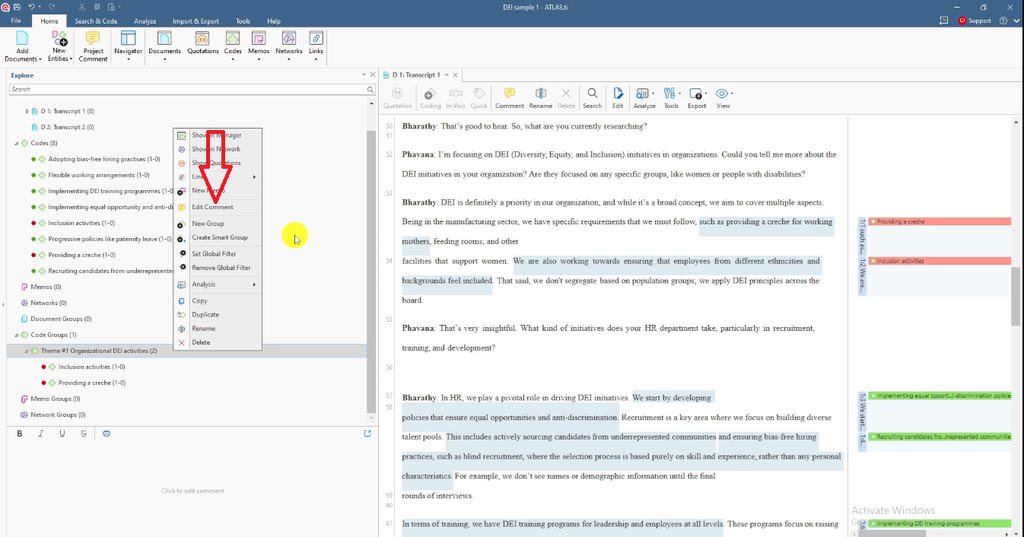This screenshot has width=1024, height=537.
Task: Close the D 1: Transcript 1 tab
Action: tap(456, 75)
